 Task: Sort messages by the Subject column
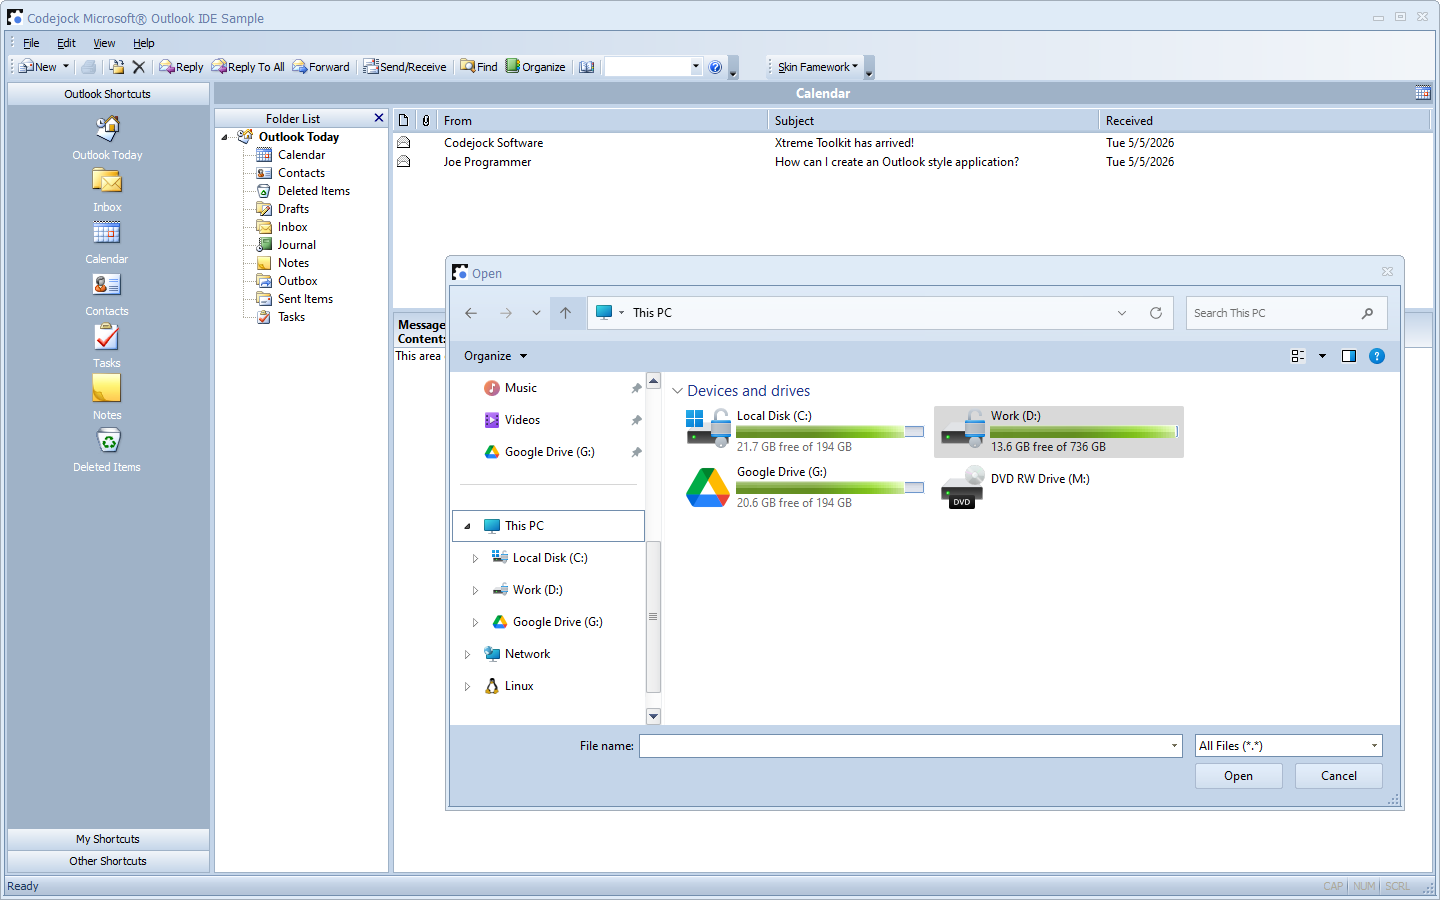coord(933,120)
